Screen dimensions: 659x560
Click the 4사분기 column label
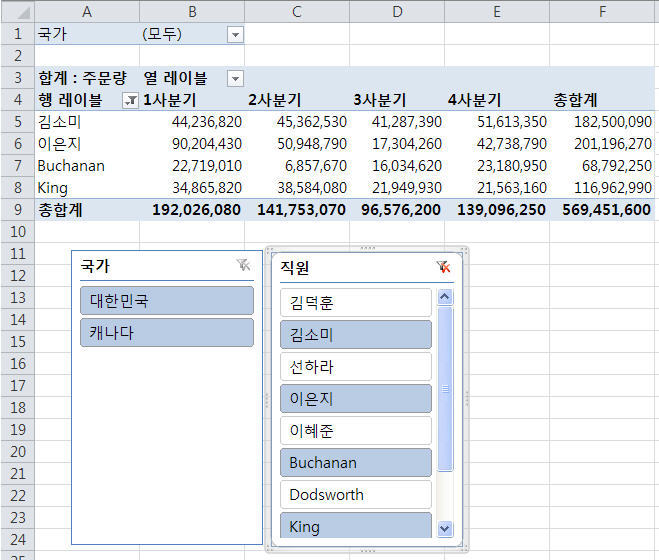point(474,100)
